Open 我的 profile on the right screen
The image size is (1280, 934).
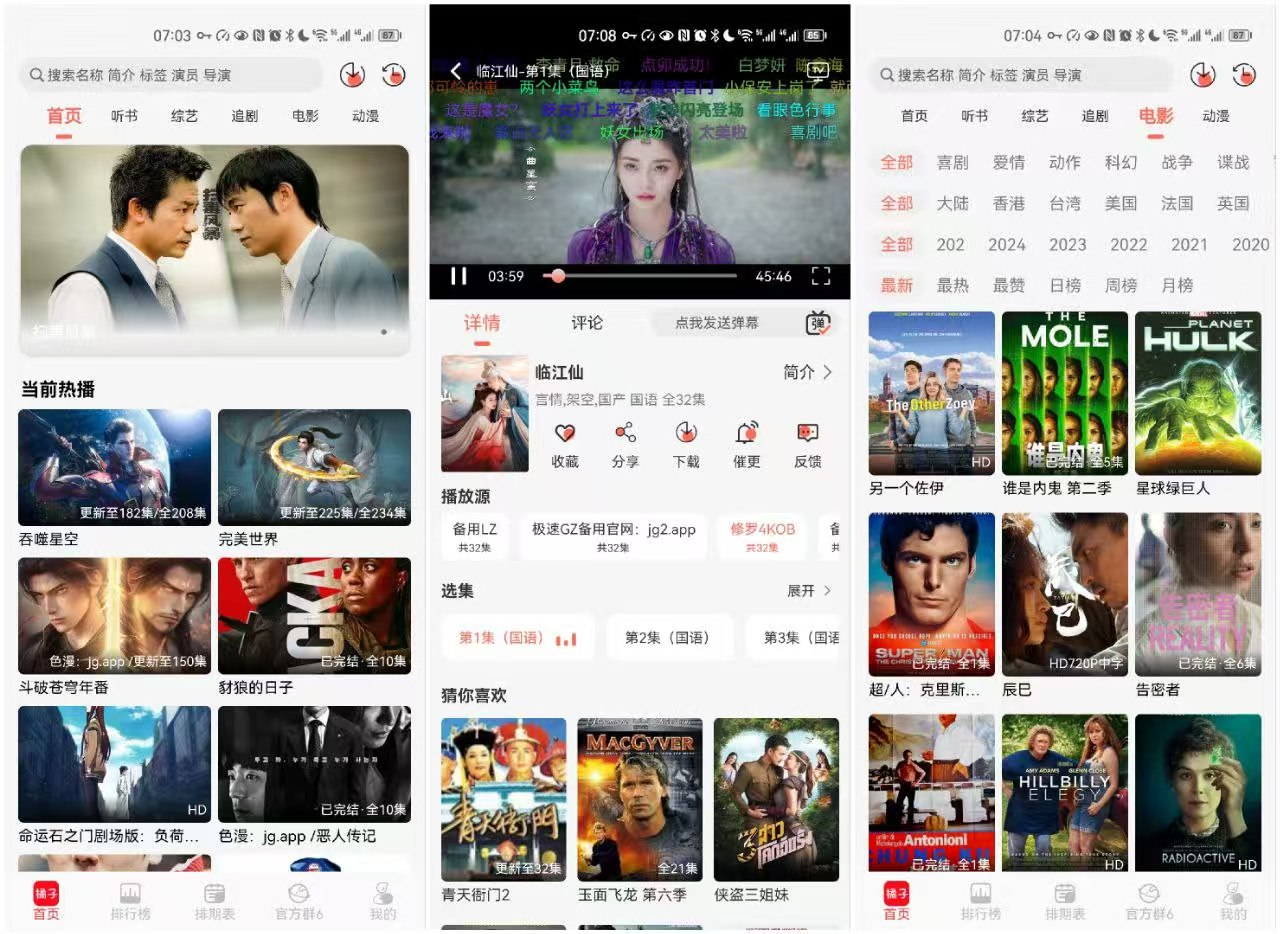point(1233,901)
